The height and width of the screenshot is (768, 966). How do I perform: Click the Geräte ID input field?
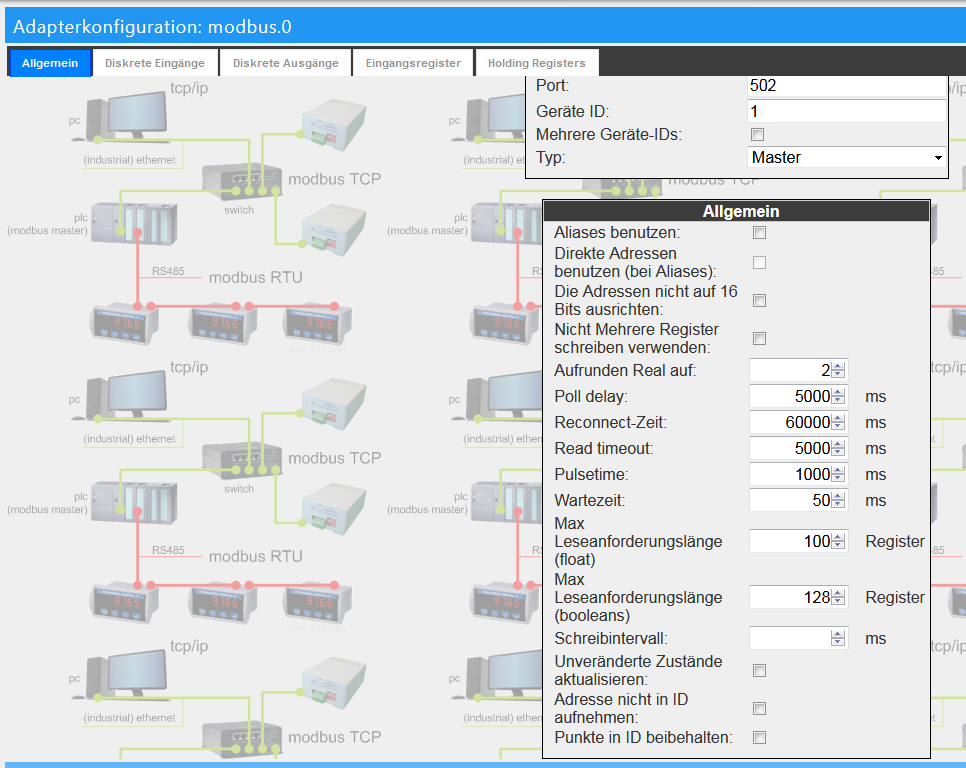click(x=846, y=111)
